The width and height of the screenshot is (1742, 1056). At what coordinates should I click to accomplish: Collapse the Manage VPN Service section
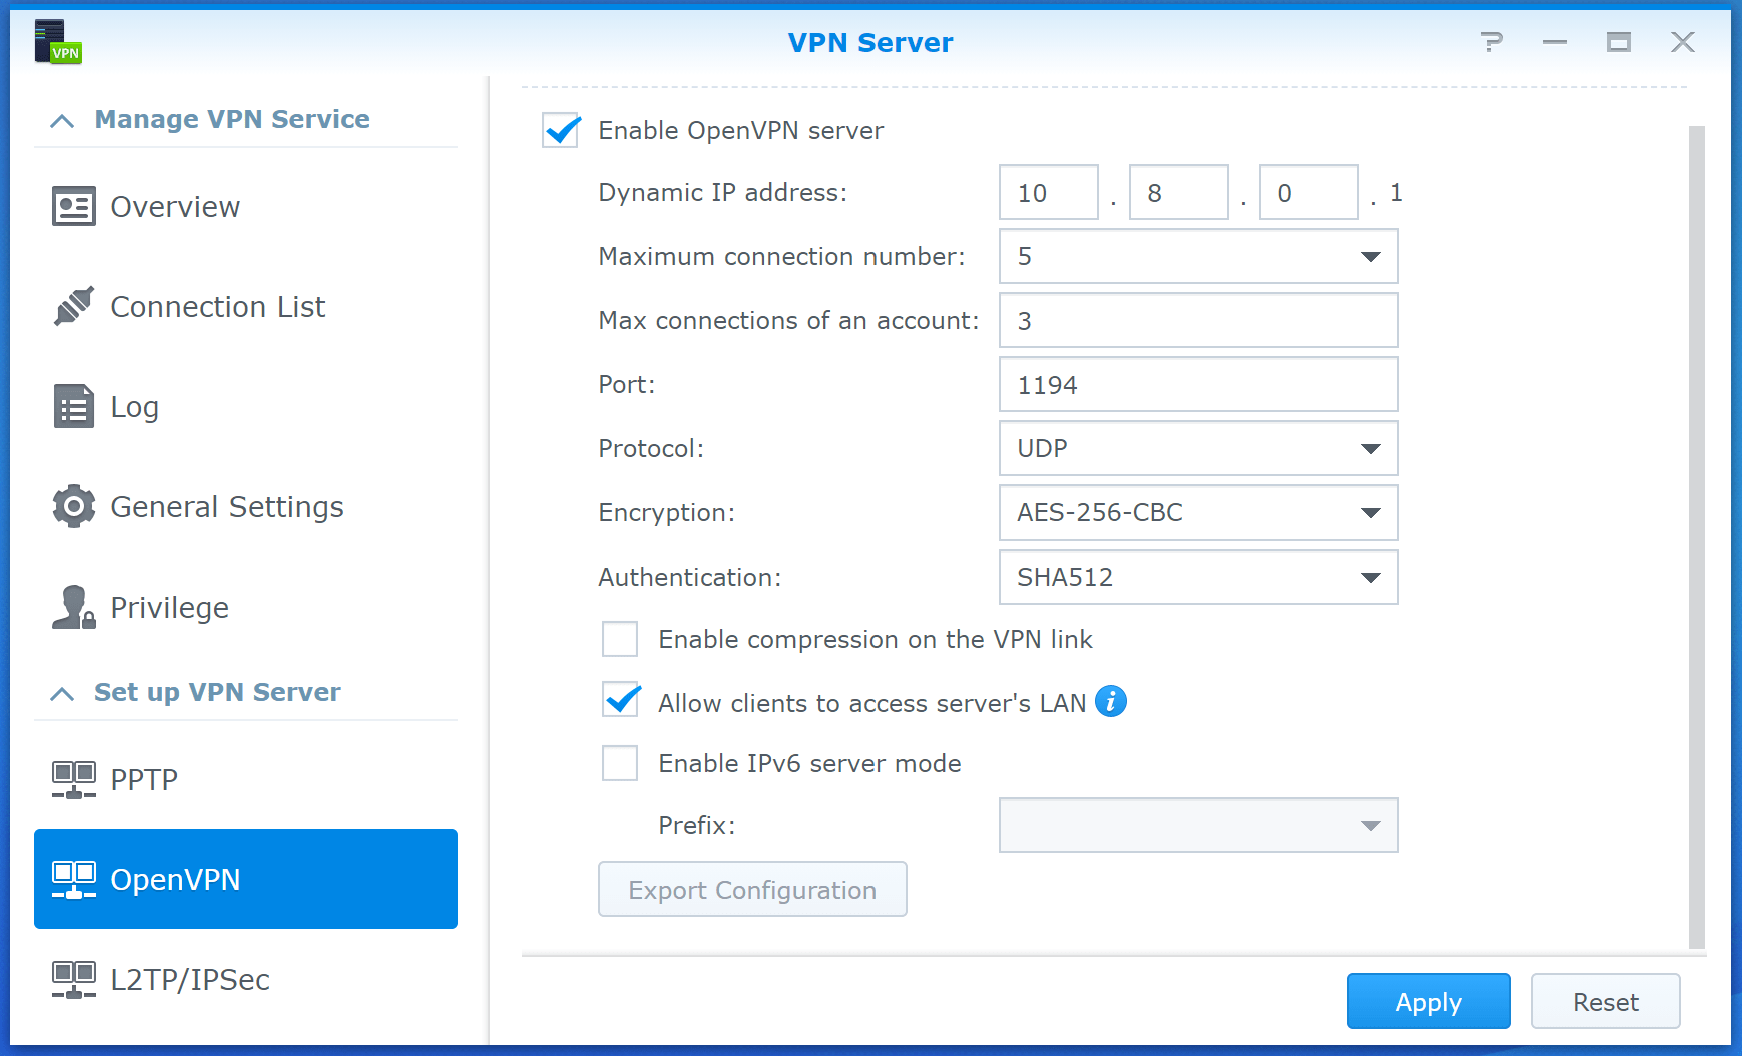pyautogui.click(x=62, y=119)
